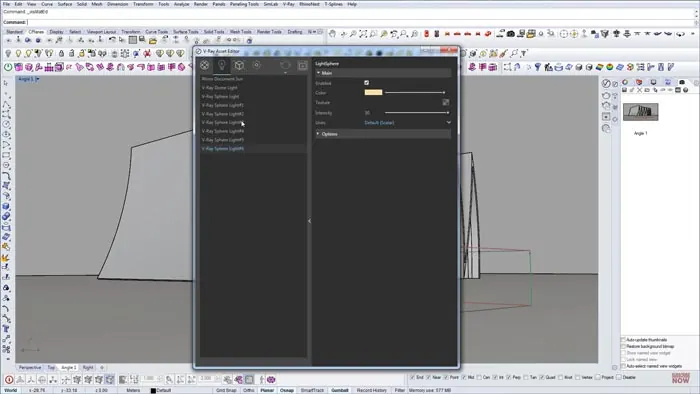Click the render teapot icon in Asset Editor
This screenshot has height=394, width=700.
pyautogui.click(x=285, y=66)
